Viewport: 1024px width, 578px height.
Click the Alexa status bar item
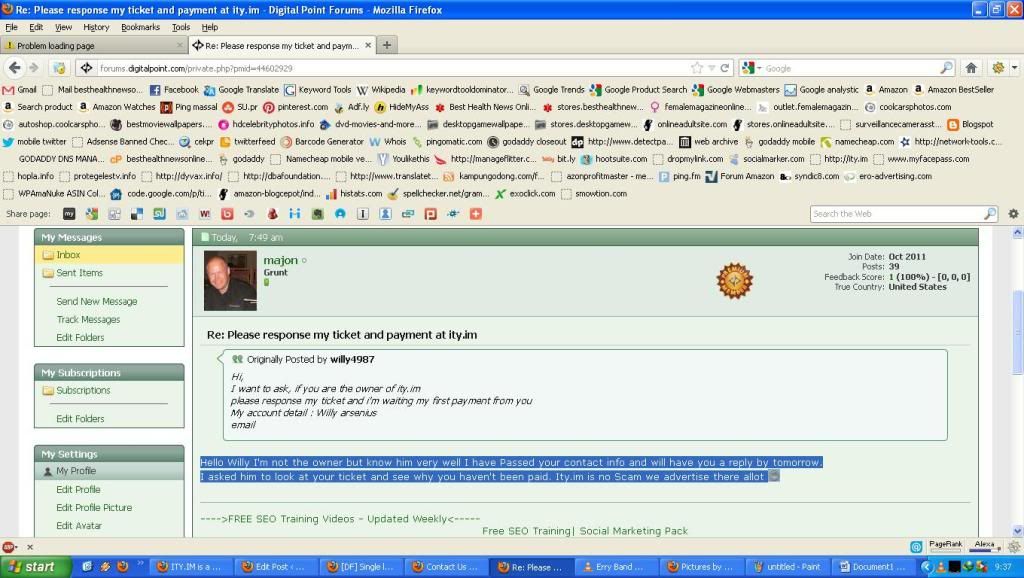click(984, 546)
